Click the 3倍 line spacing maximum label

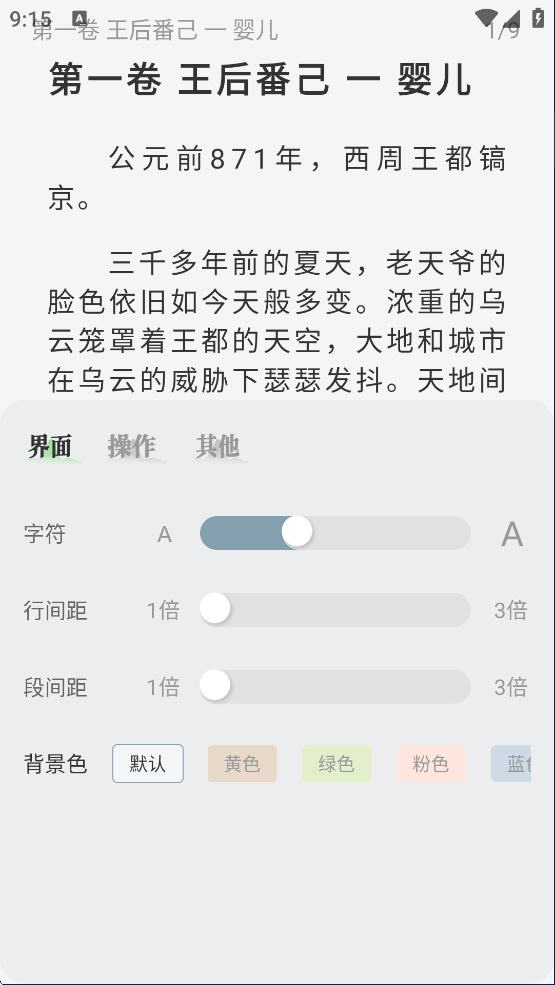tap(510, 610)
